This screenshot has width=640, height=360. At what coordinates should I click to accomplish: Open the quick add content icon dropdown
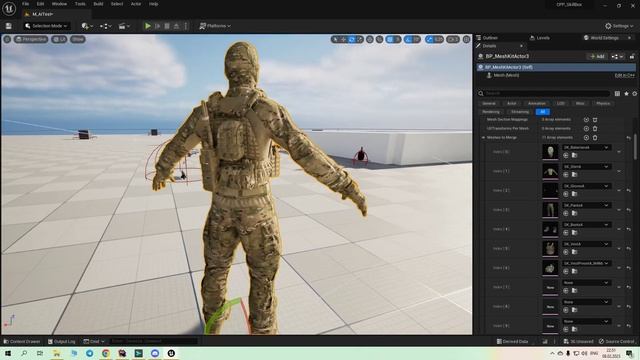87,26
